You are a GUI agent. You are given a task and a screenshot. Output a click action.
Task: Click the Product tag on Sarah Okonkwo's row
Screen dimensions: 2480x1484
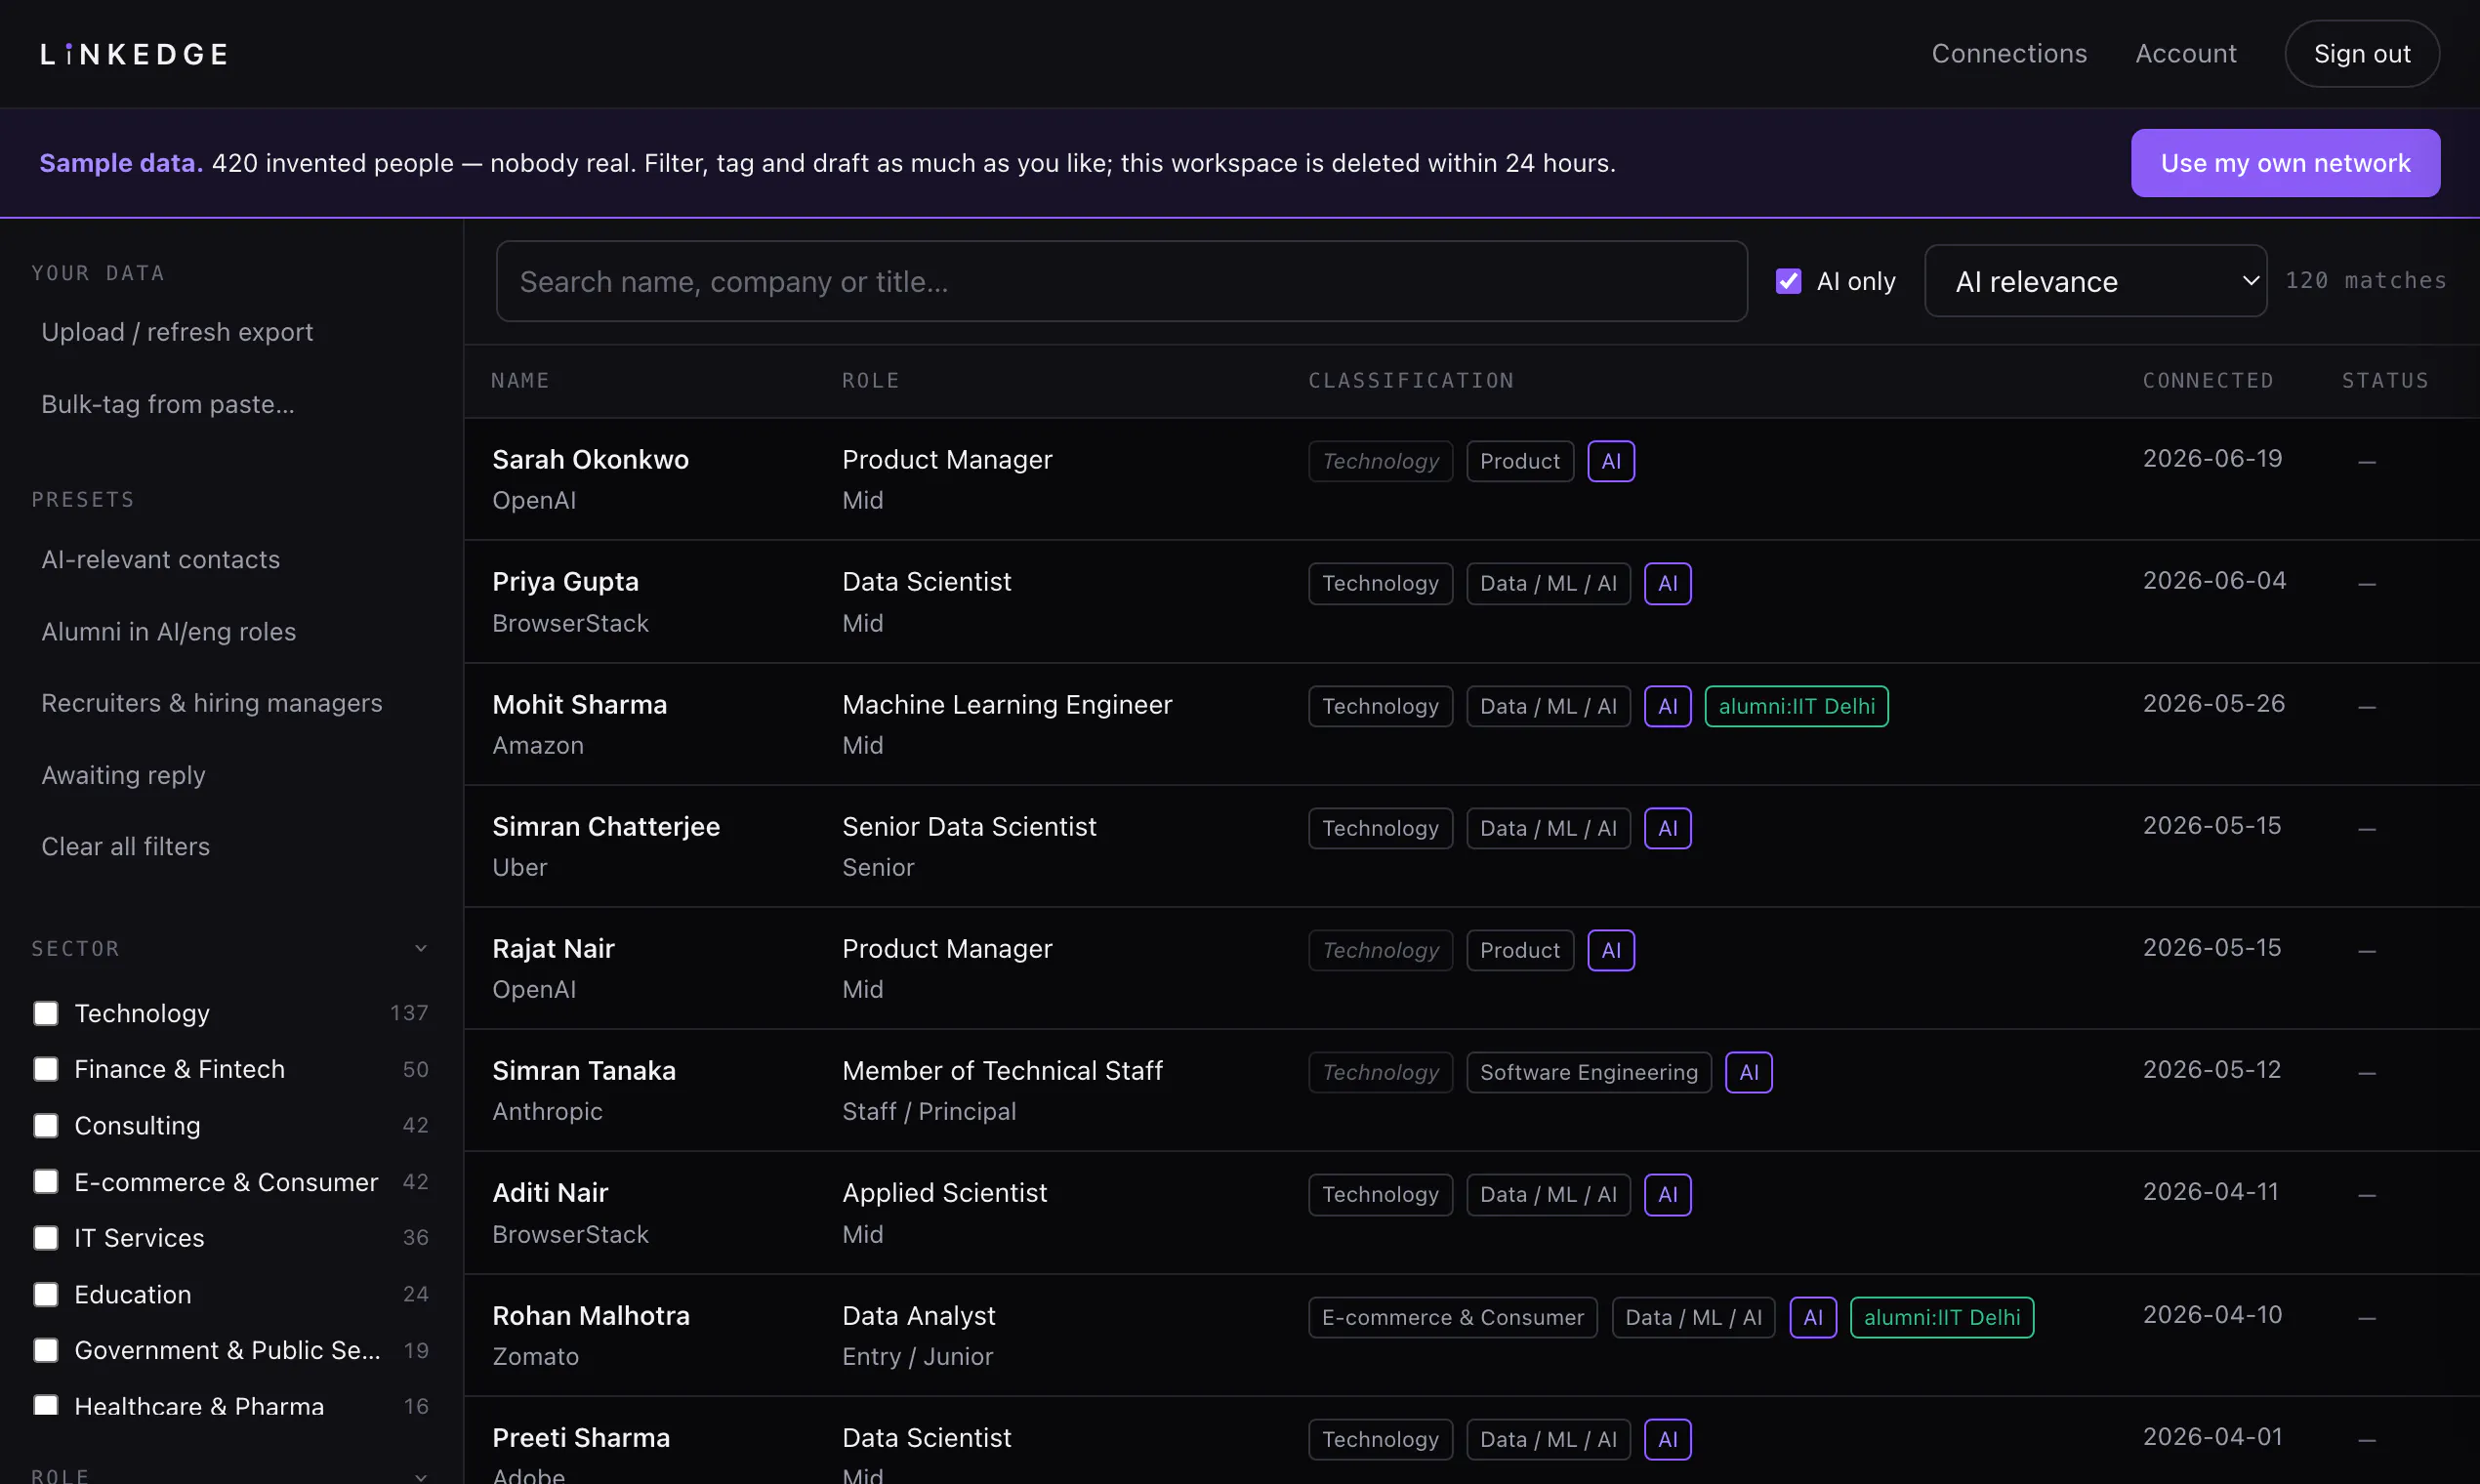tap(1520, 461)
